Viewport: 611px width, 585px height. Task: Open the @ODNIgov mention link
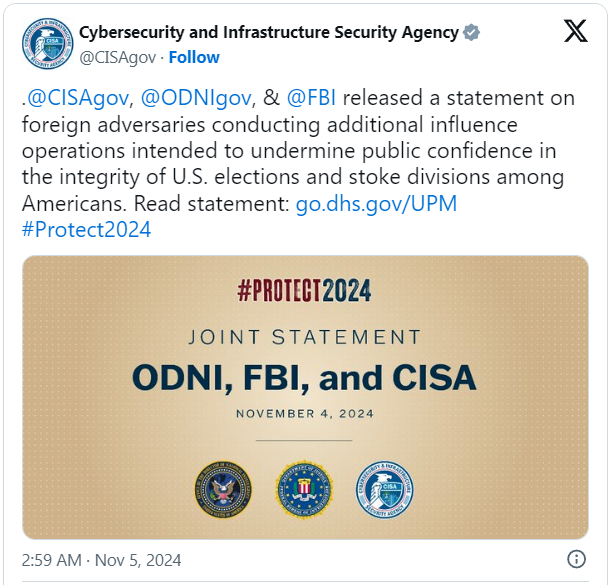pos(196,98)
